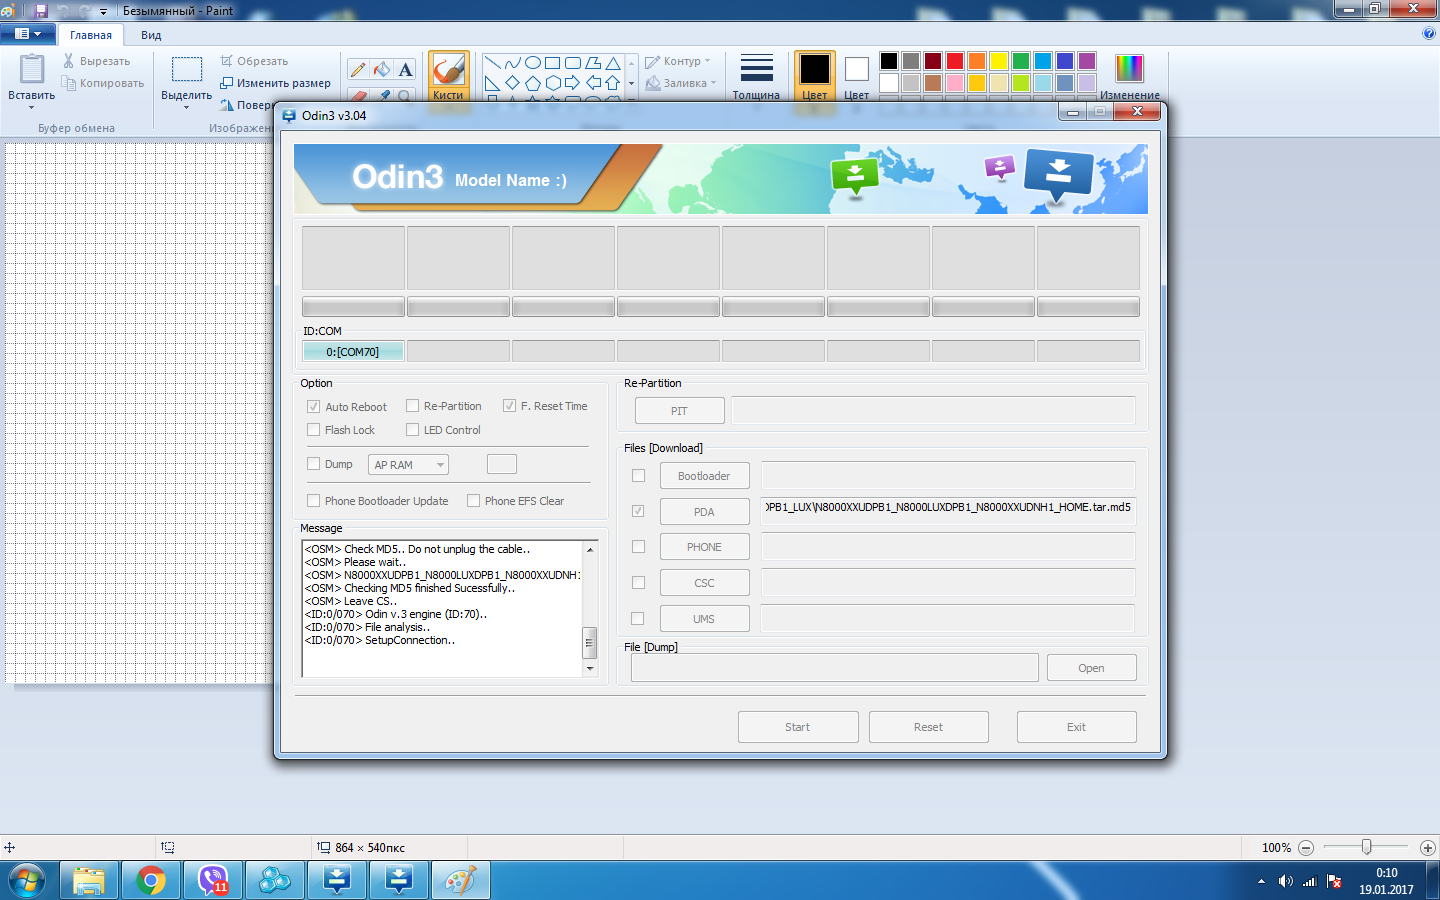Check the Phone EFS Clear option
1440x900 pixels.
[474, 501]
